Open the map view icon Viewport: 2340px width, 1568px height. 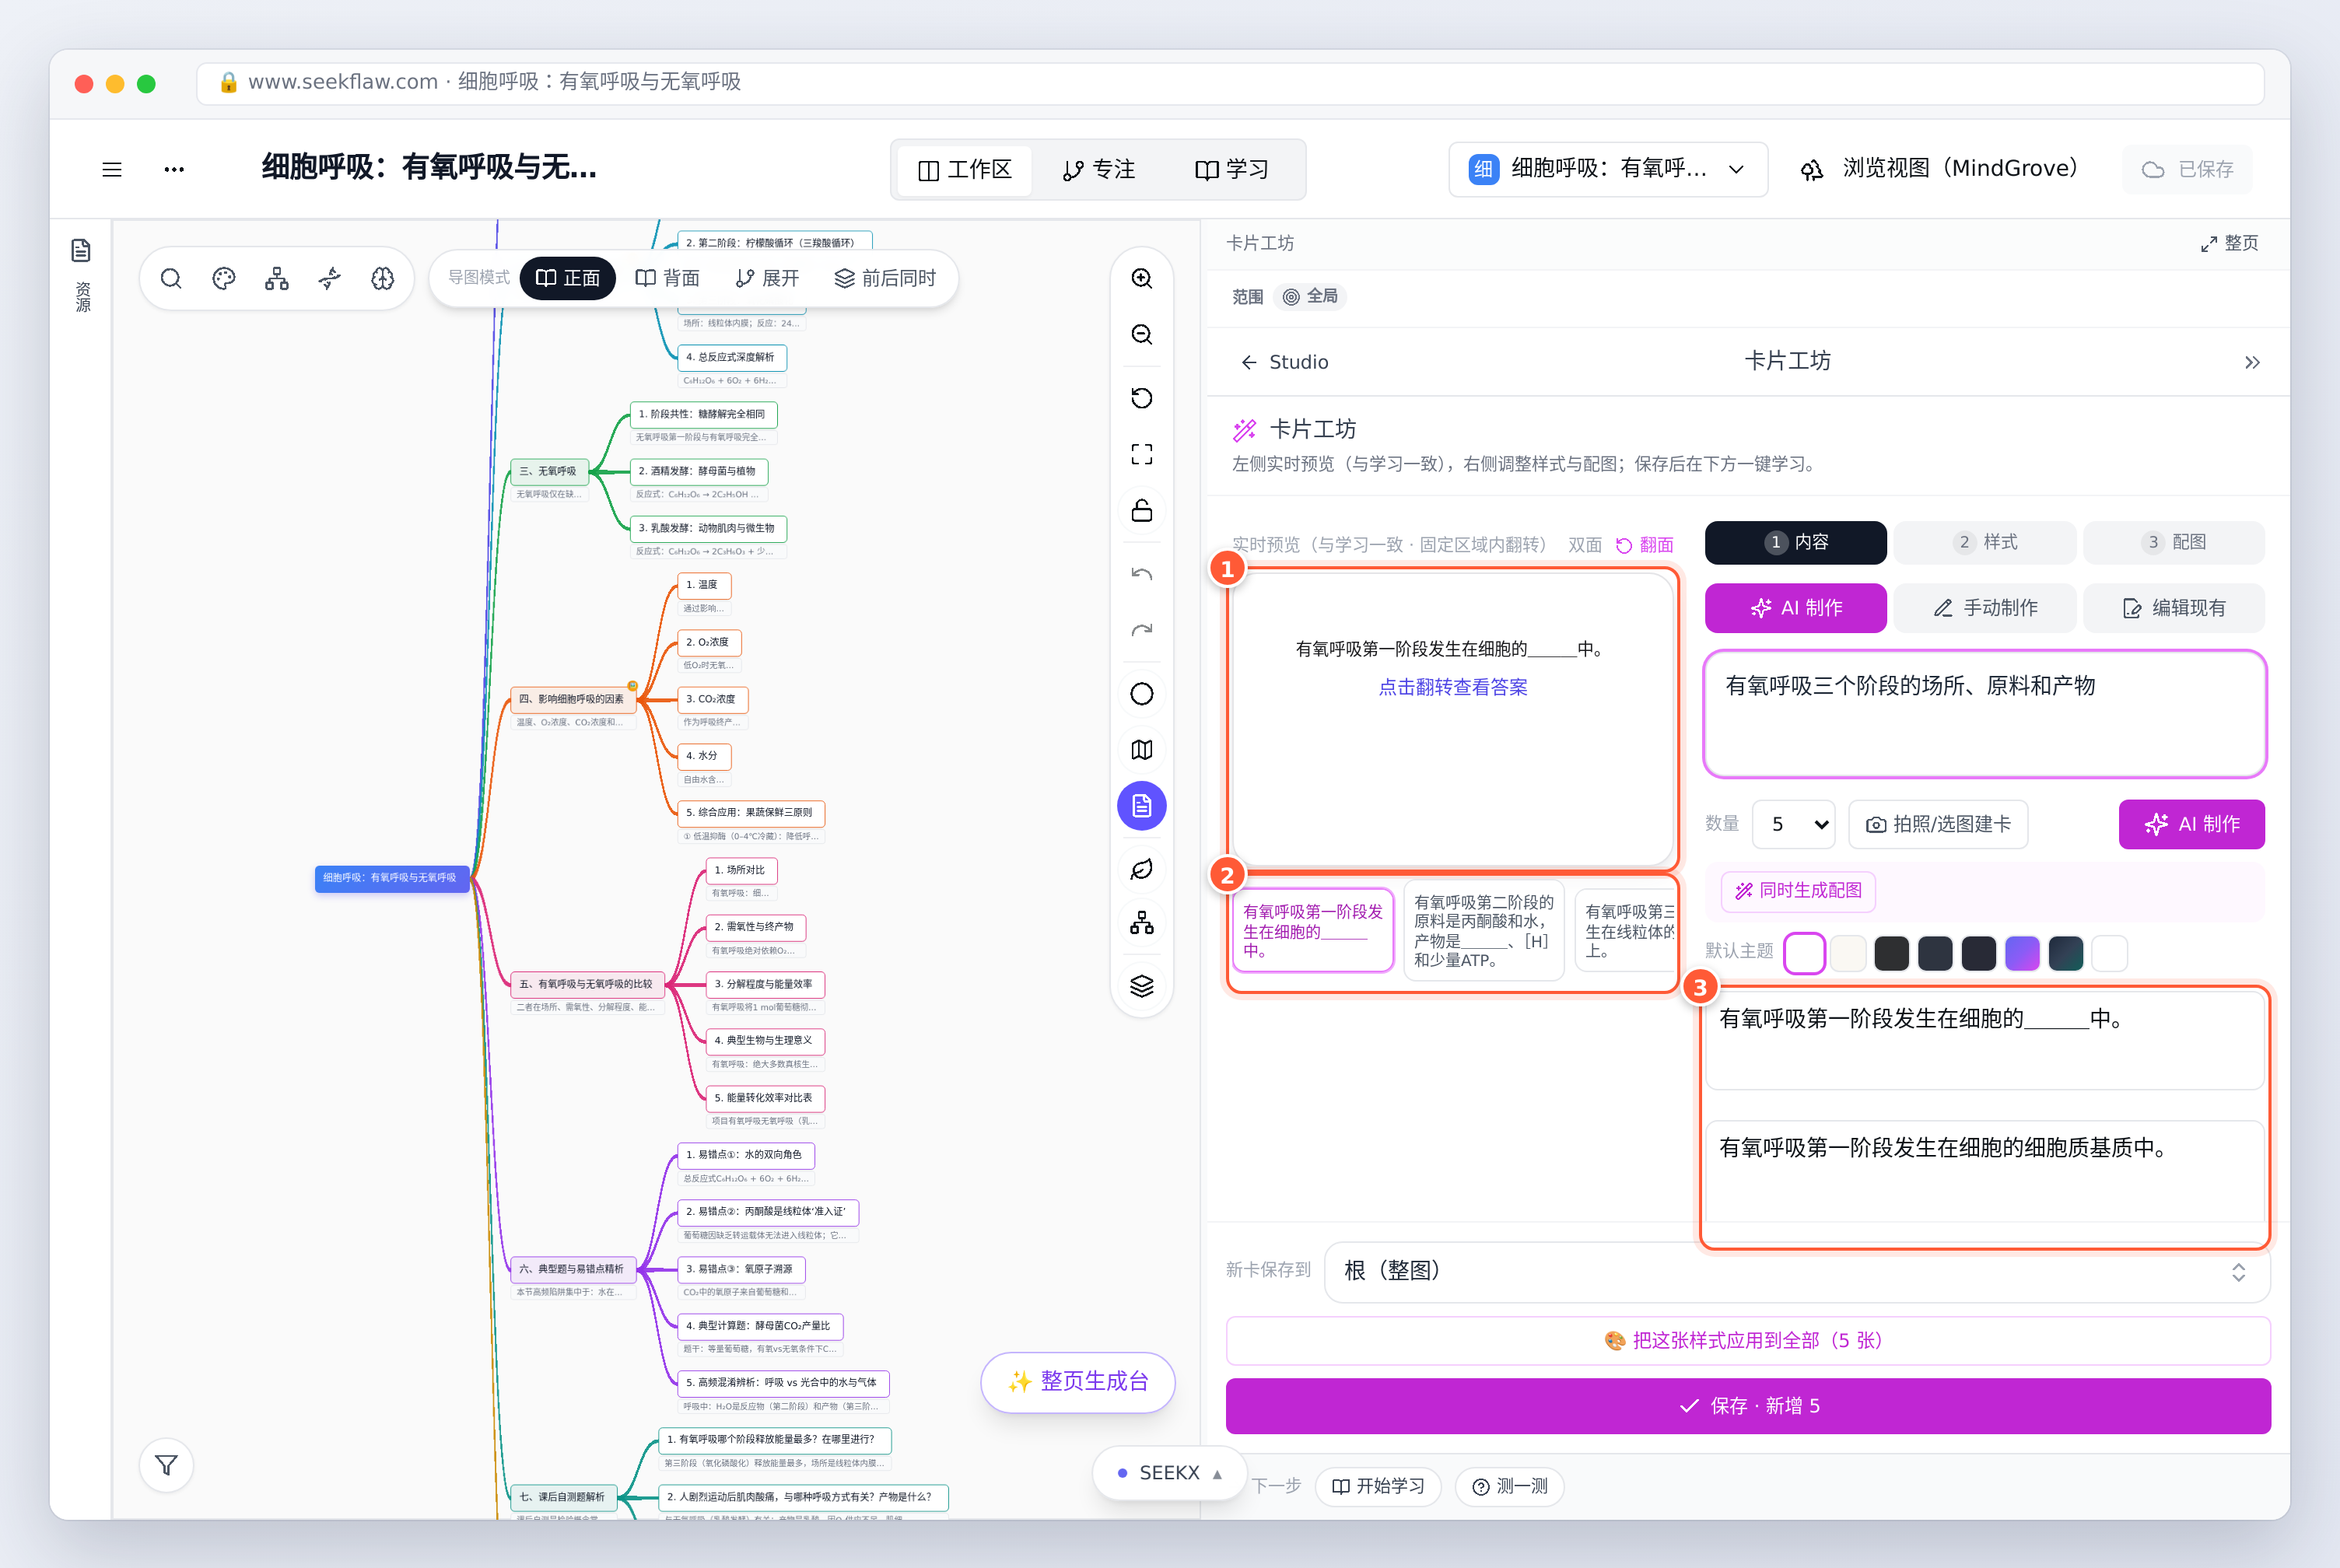pyautogui.click(x=1142, y=750)
